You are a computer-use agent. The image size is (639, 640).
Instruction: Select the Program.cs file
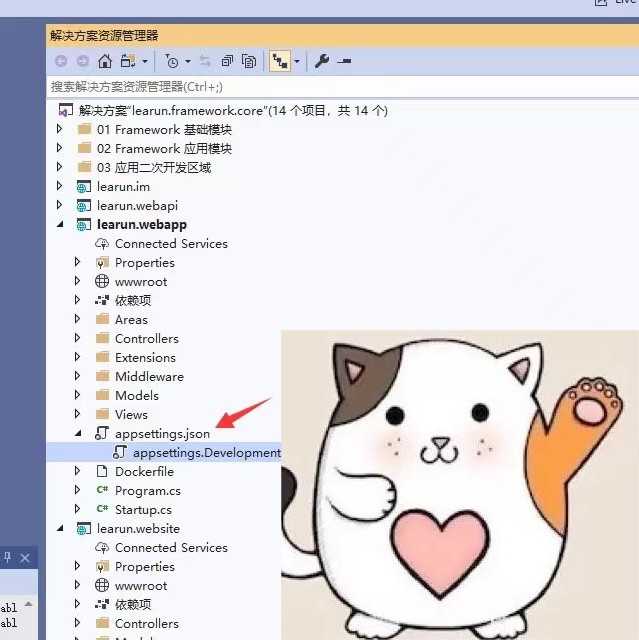coord(148,491)
